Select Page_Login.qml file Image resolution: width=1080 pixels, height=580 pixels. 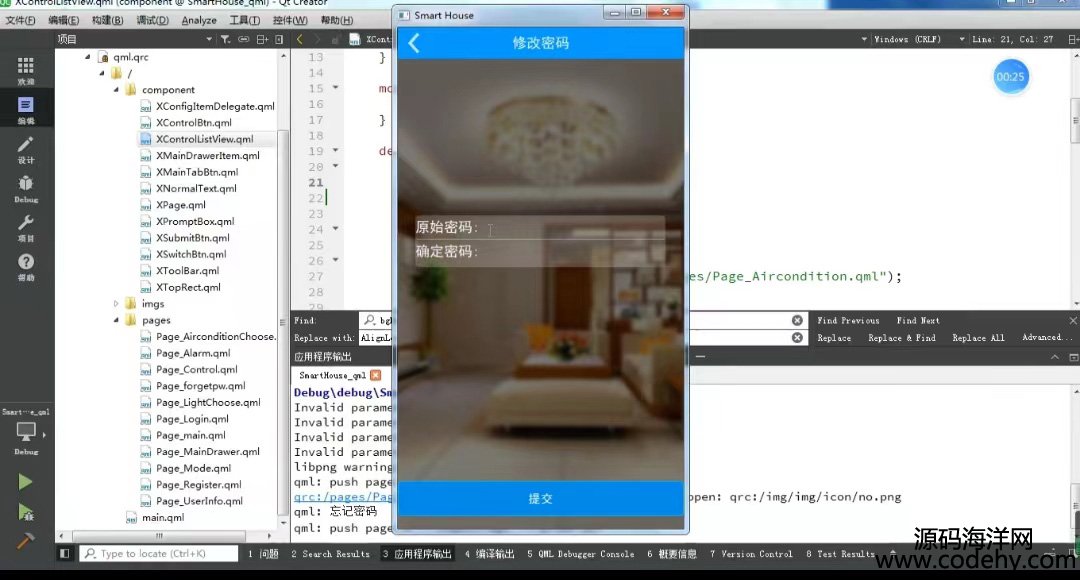192,419
